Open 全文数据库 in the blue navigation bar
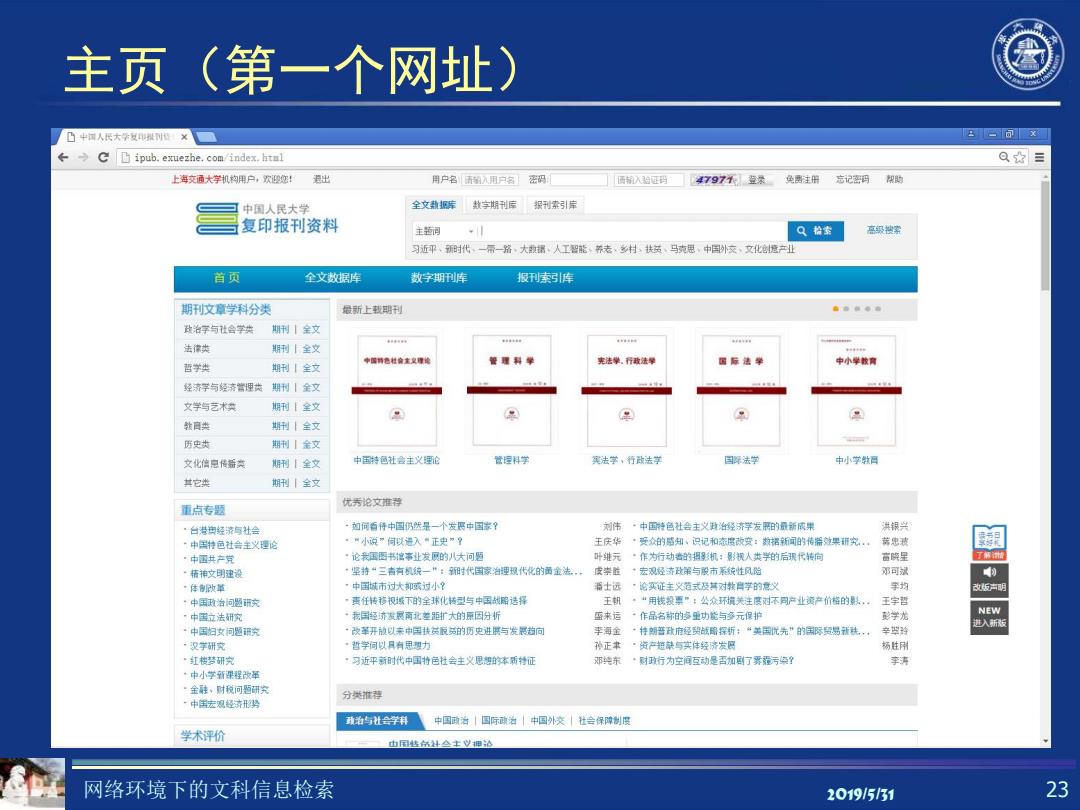The width and height of the screenshot is (1080, 810). coord(333,278)
